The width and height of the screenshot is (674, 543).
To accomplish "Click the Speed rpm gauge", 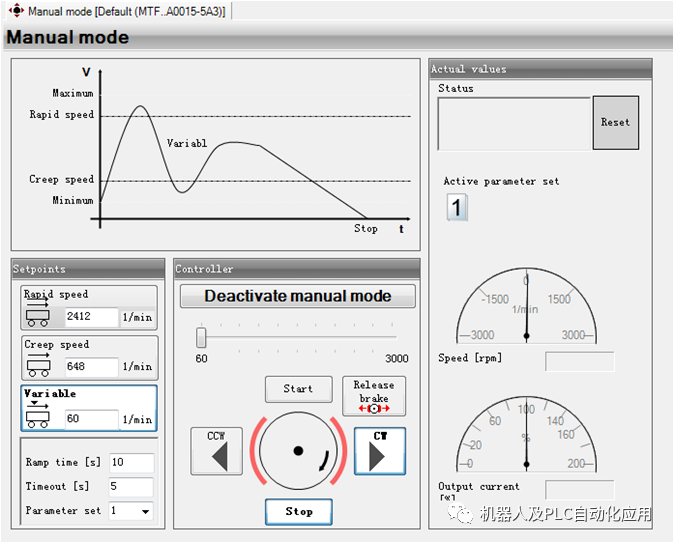I will tap(526, 306).
